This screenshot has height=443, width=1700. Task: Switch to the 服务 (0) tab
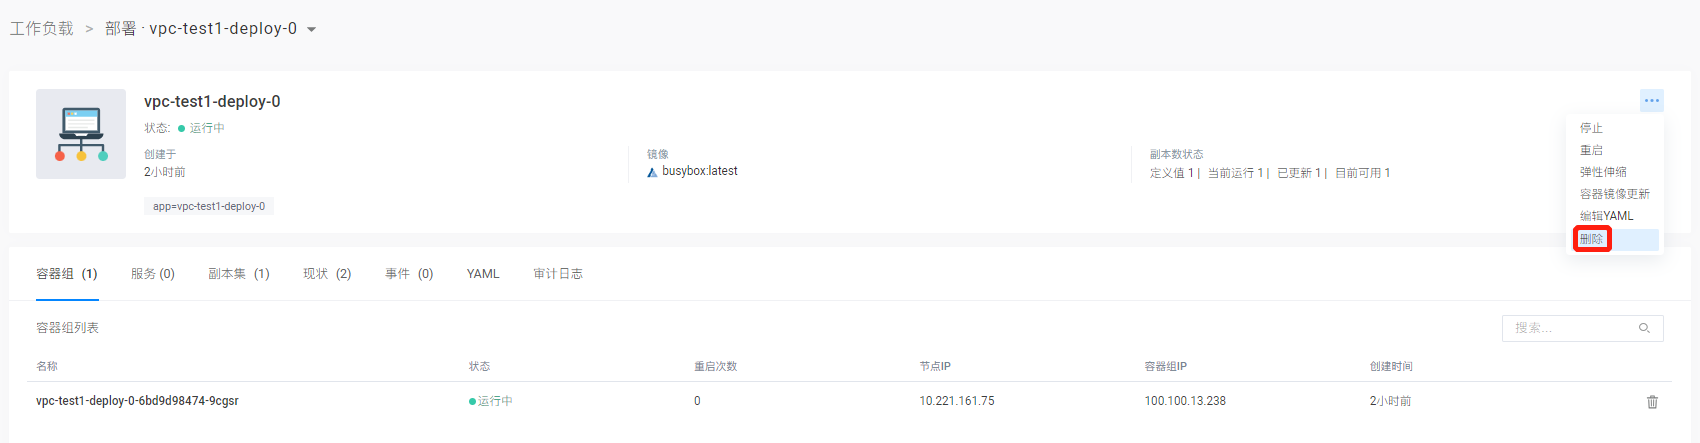152,274
